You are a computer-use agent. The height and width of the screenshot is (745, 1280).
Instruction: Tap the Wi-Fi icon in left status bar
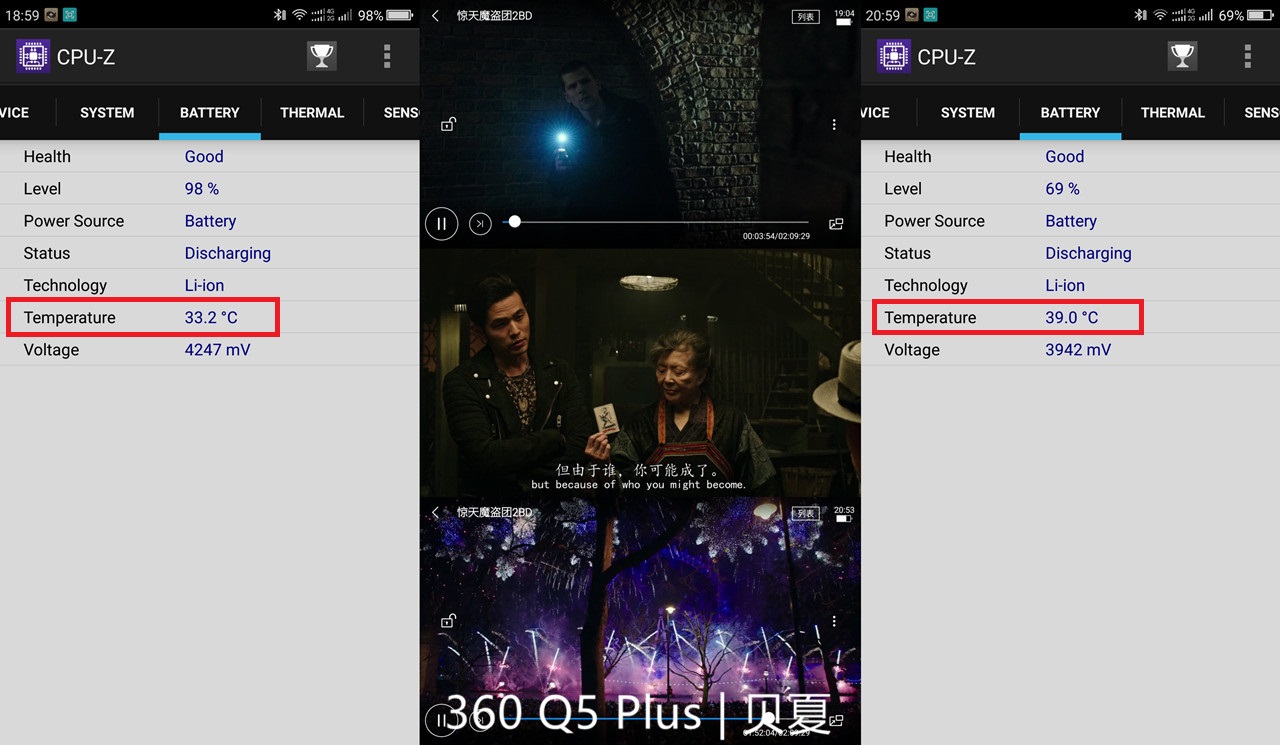pyautogui.click(x=298, y=15)
